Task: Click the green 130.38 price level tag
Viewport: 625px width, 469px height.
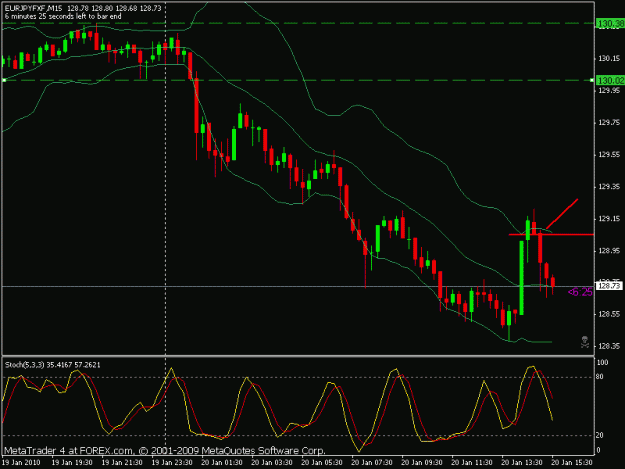Action: [x=610, y=24]
